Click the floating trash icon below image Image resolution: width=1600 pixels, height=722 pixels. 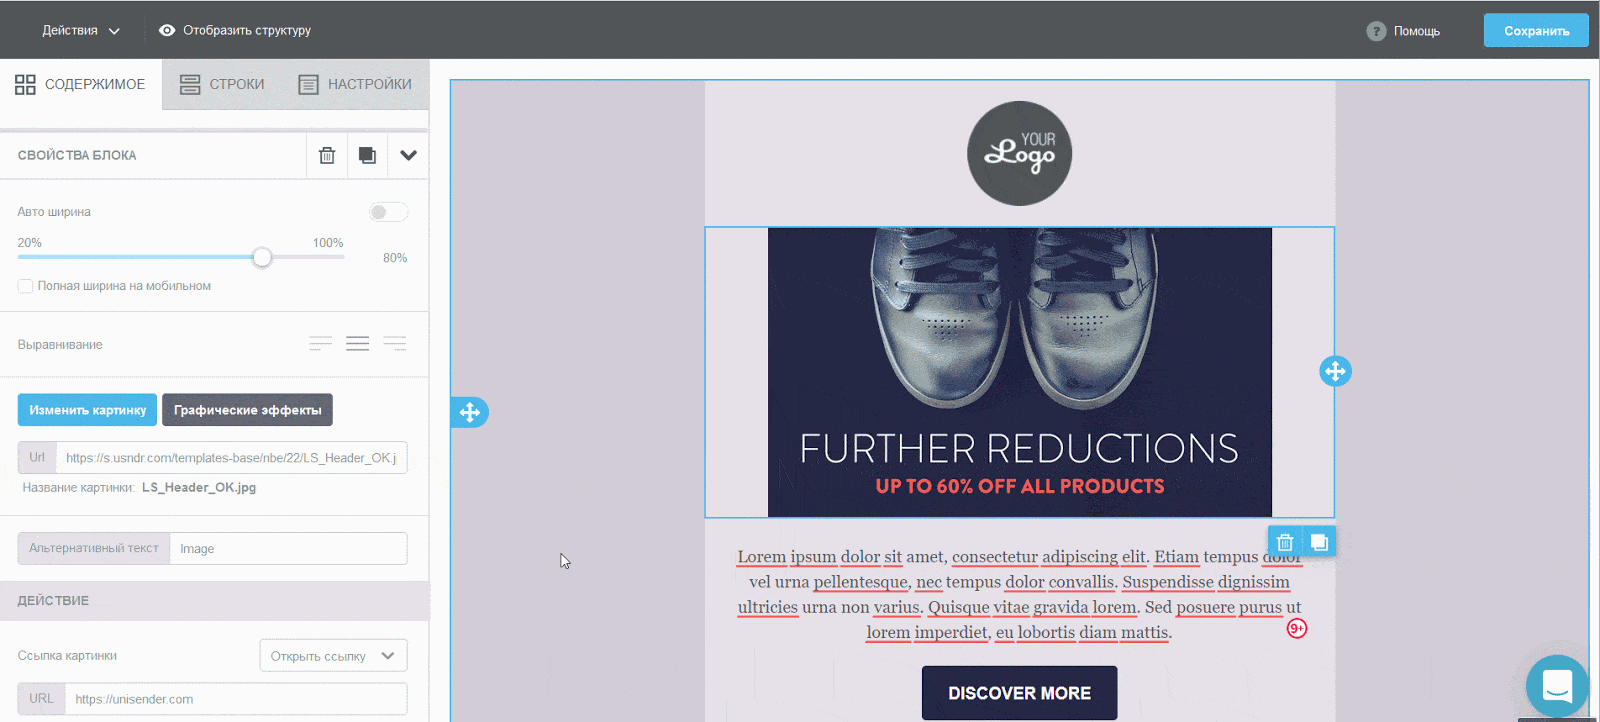(1285, 542)
